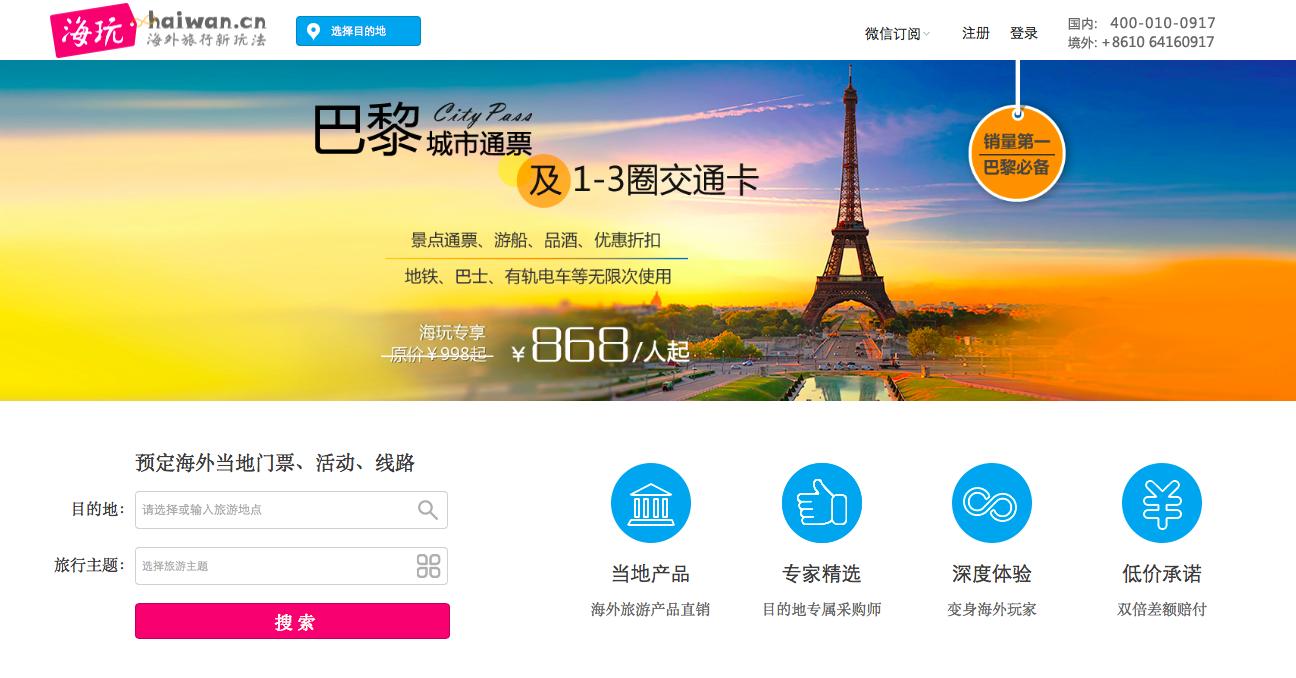This screenshot has height=678, width=1296.
Task: Expand the 微信订阅 dropdown menu
Action: tap(897, 34)
